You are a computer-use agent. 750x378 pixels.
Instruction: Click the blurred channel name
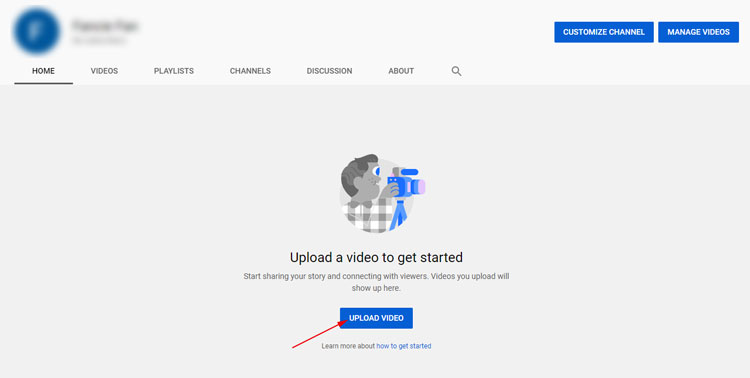pyautogui.click(x=105, y=26)
